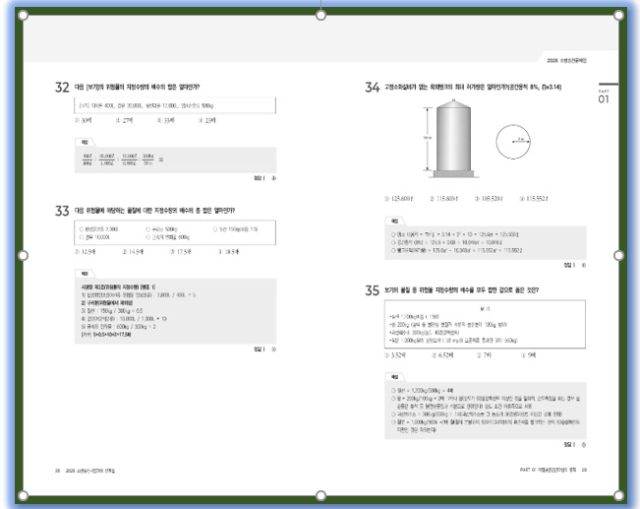Click the bottom-right corner resize handle

click(x=619, y=496)
